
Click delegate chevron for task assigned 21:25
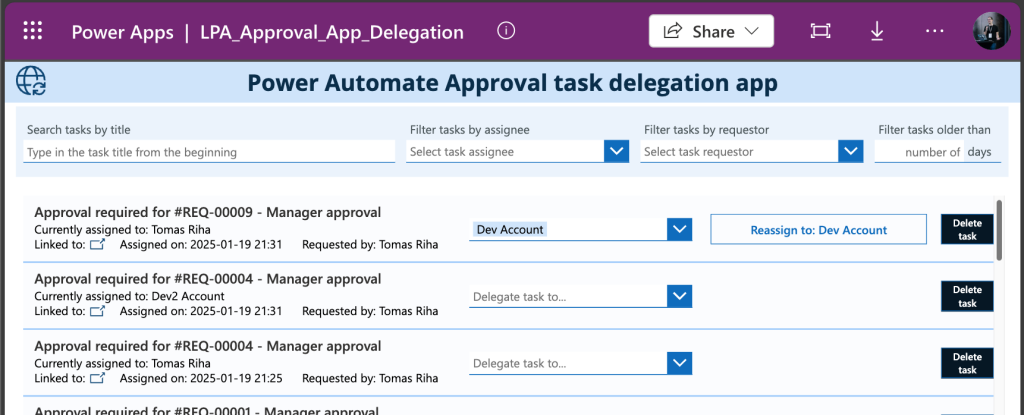(x=679, y=363)
